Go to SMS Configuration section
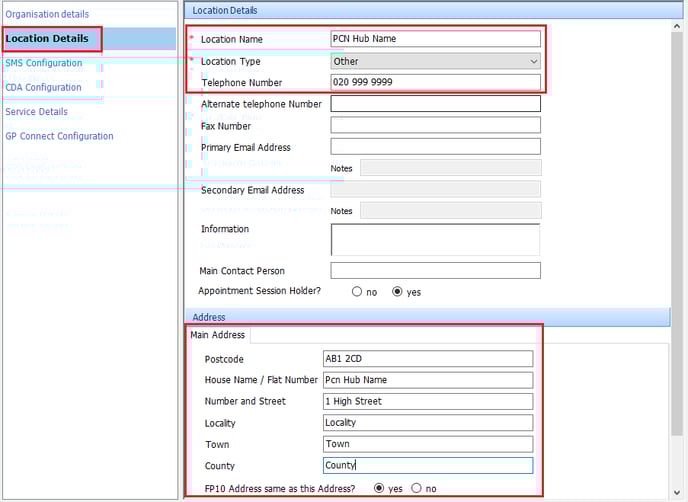688x502 pixels. pyautogui.click(x=44, y=63)
